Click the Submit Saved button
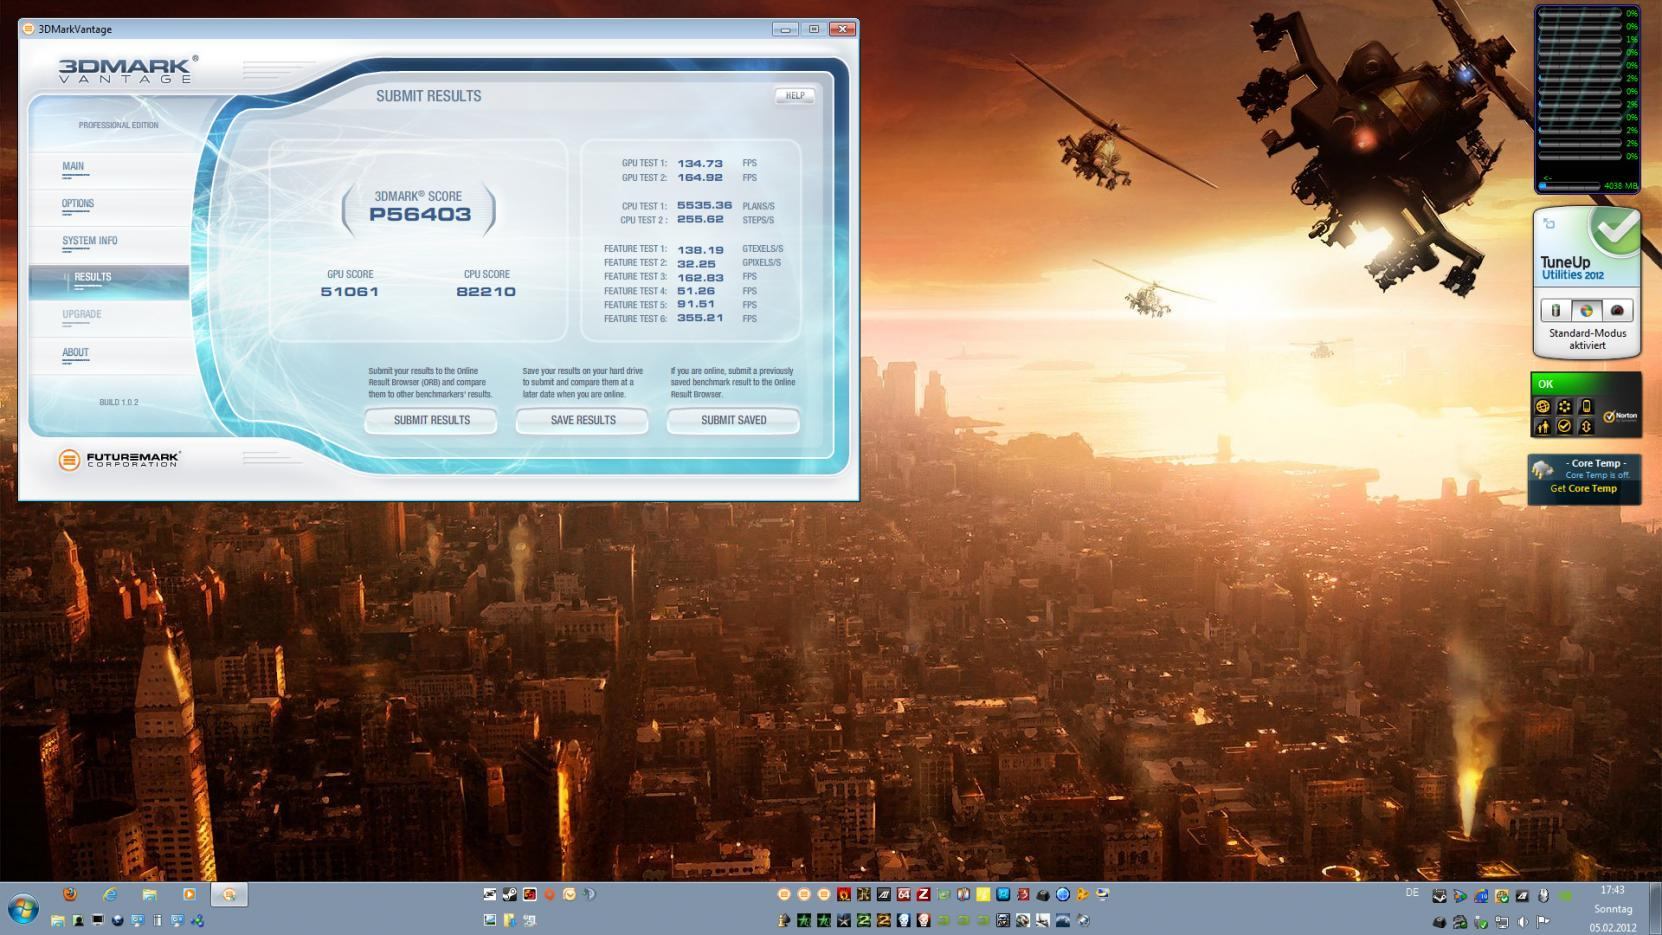The image size is (1662, 935). tap(733, 421)
